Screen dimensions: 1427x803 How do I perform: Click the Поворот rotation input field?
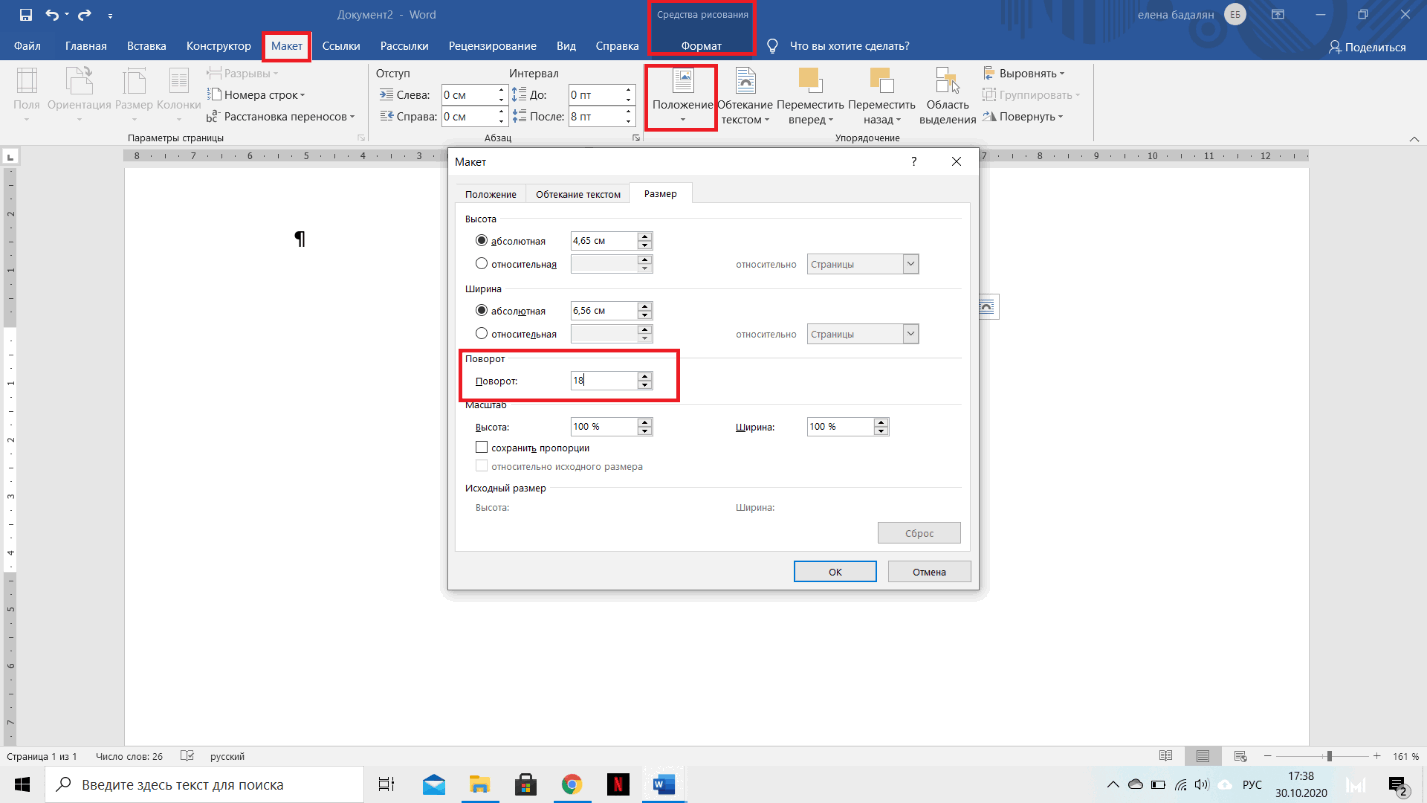tap(603, 381)
